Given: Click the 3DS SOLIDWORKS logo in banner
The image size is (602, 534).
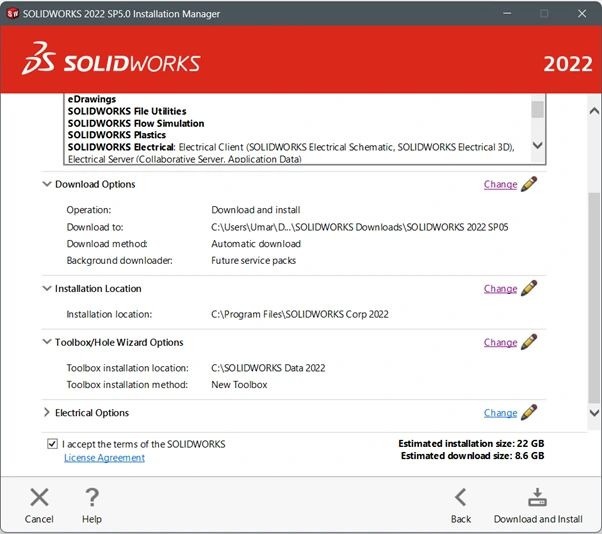Looking at the screenshot, I should (x=111, y=59).
